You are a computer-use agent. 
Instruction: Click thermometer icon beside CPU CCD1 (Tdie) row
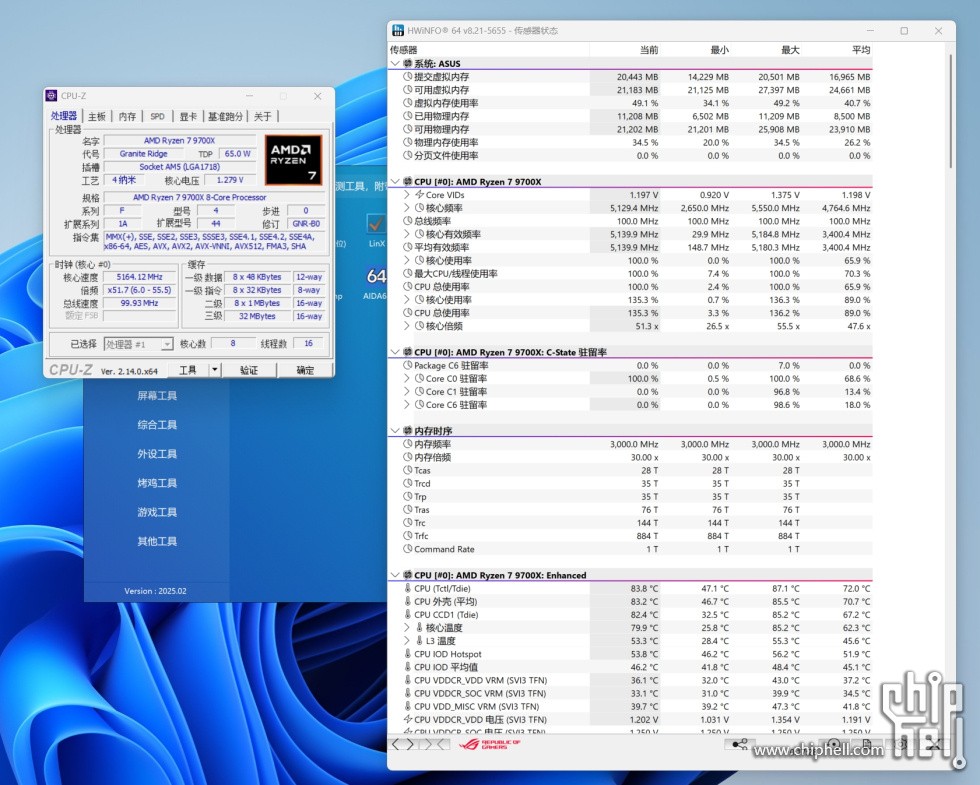click(x=408, y=614)
